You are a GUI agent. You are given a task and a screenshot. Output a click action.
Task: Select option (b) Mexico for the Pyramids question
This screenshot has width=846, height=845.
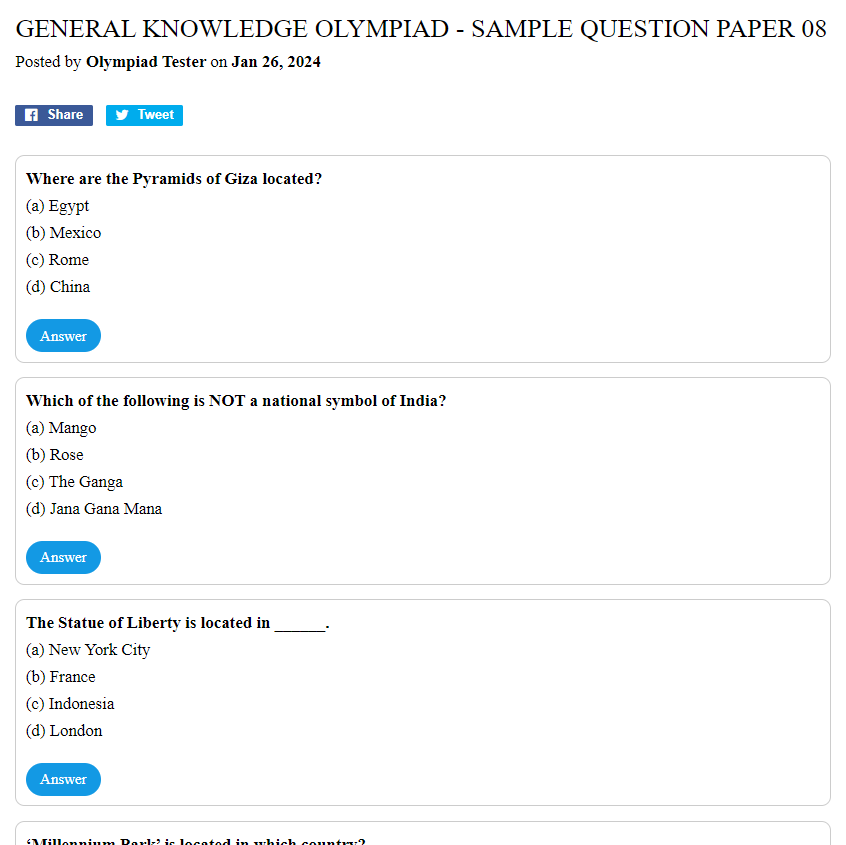pyautogui.click(x=63, y=233)
